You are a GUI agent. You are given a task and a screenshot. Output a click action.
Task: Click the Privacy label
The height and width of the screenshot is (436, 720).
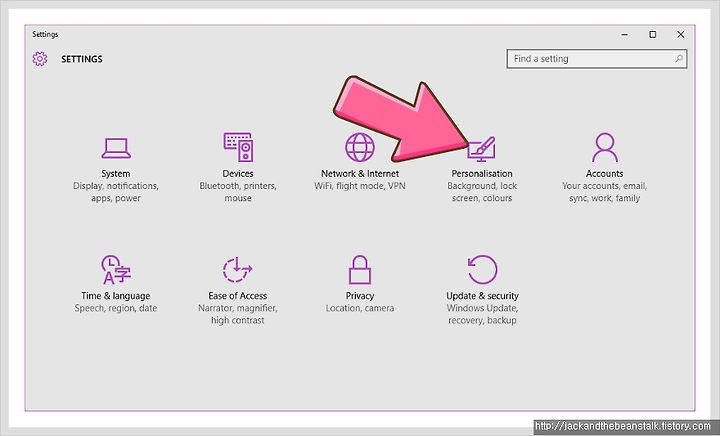tap(360, 296)
